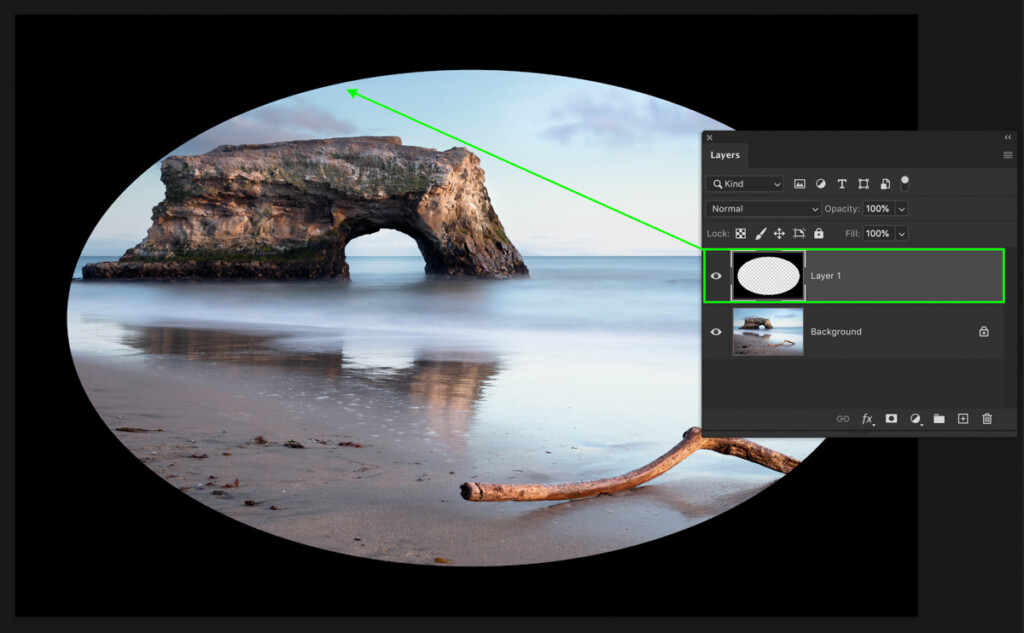The height and width of the screenshot is (633, 1024).
Task: Select the Background layer thumbnail
Action: click(x=768, y=332)
